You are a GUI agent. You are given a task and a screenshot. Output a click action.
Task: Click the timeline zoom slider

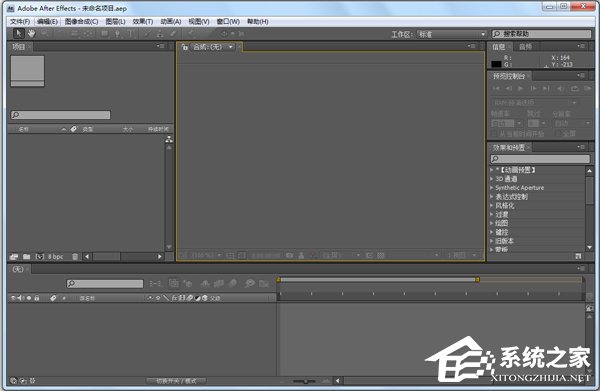coord(305,381)
